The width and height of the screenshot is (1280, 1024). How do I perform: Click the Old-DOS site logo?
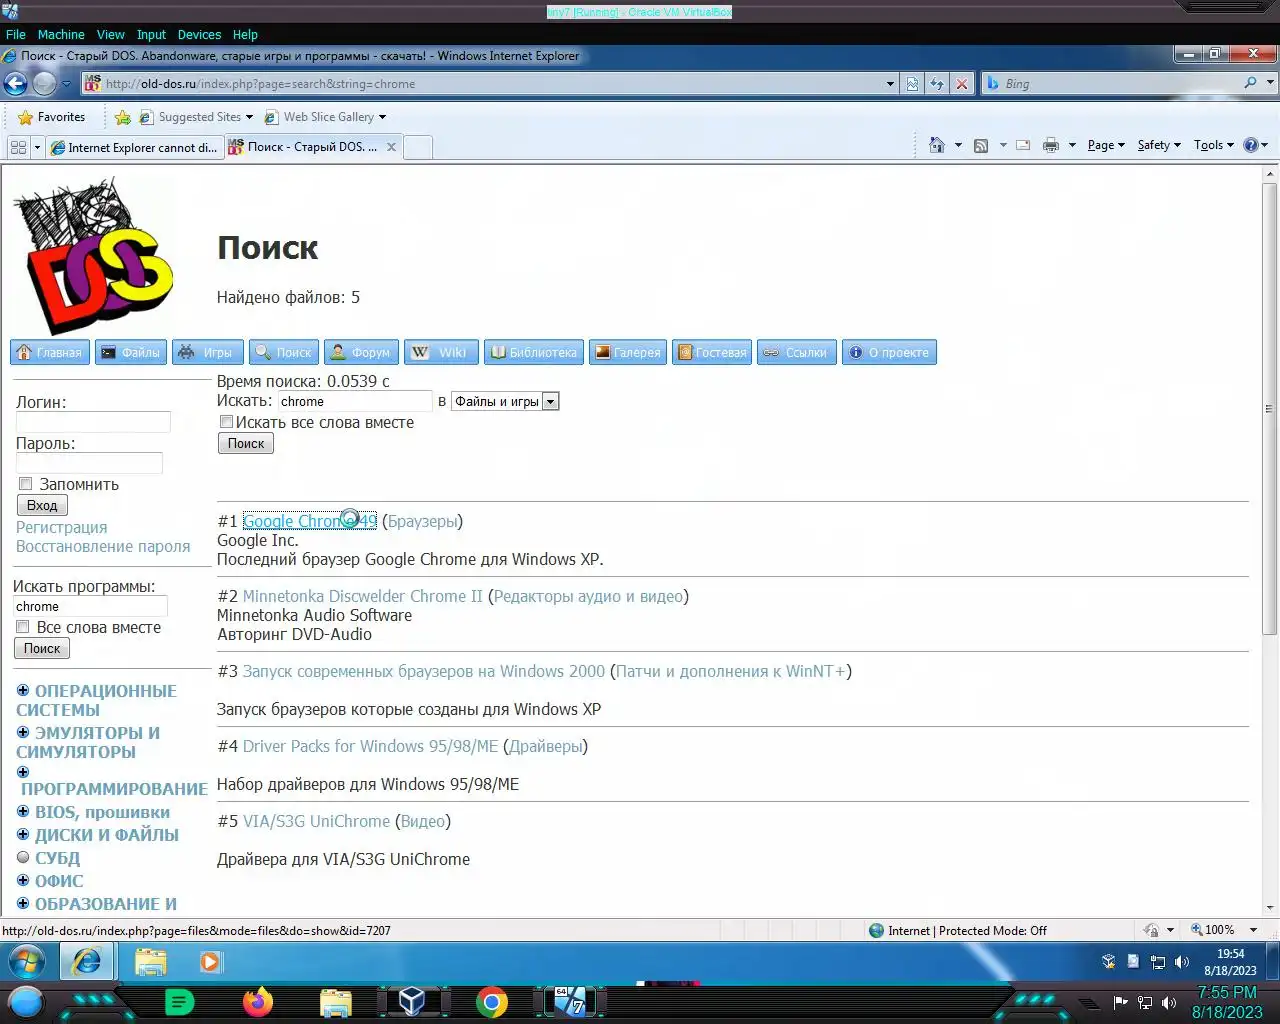pos(93,257)
